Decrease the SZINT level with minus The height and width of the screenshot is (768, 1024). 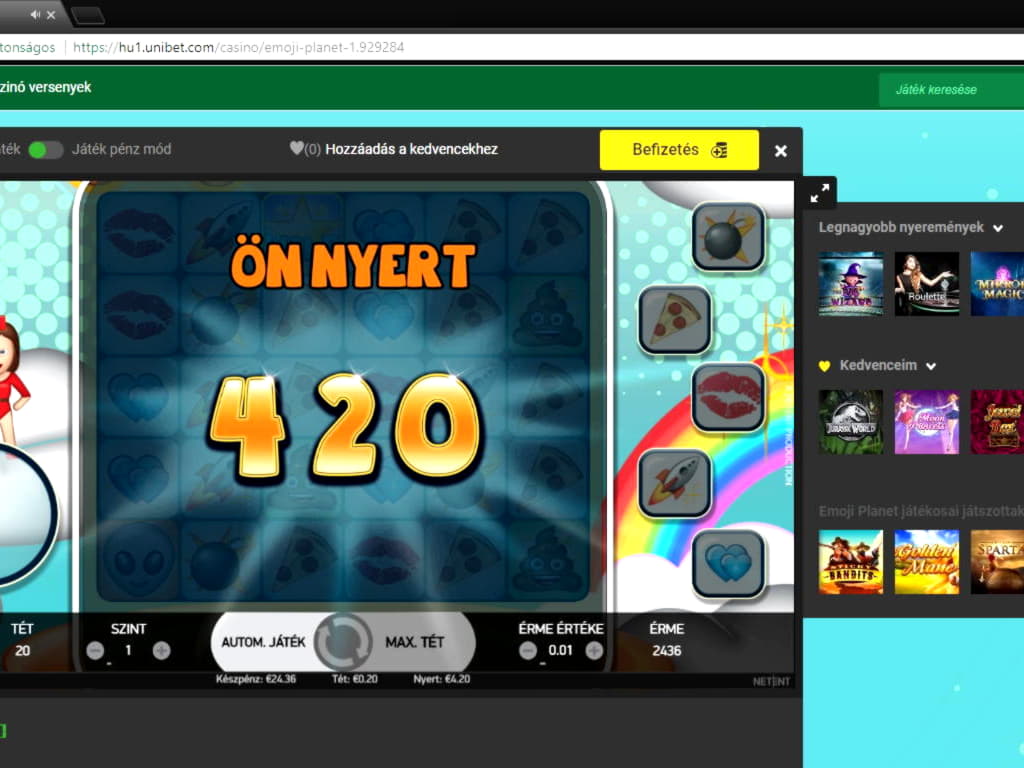[x=95, y=650]
